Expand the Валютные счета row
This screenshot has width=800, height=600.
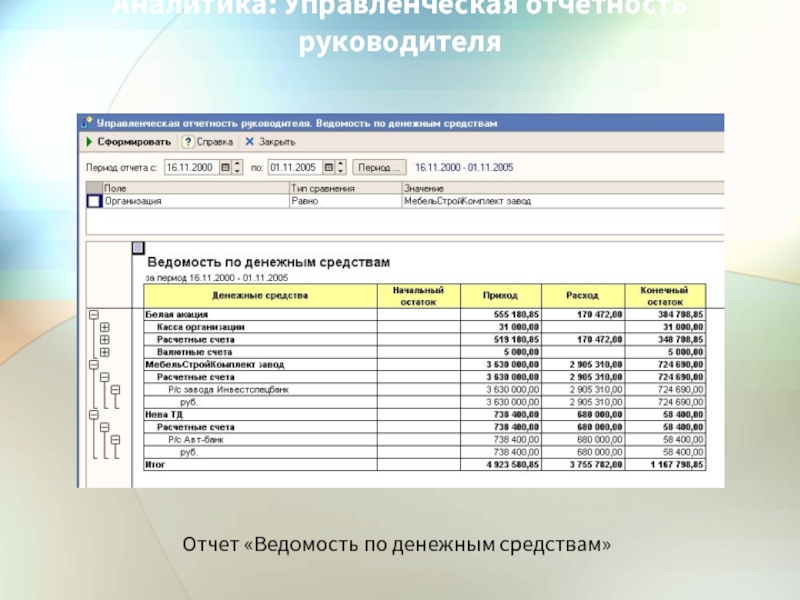pyautogui.click(x=105, y=352)
